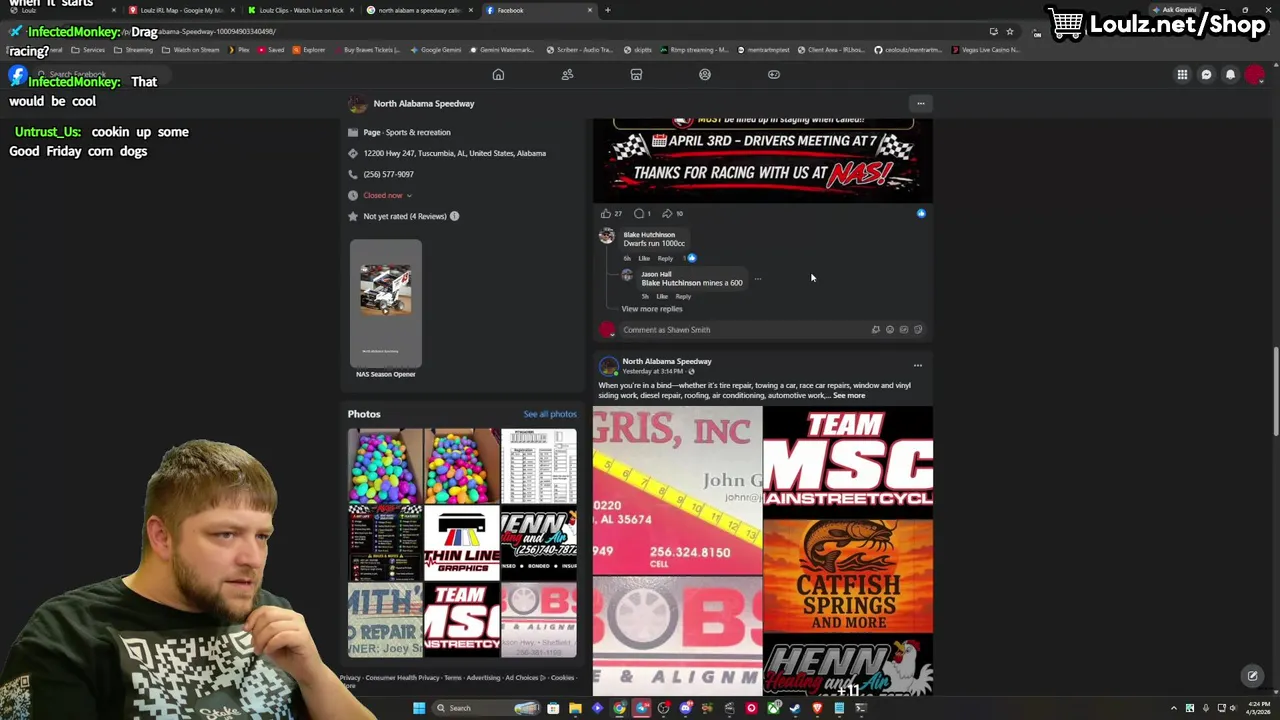Open Steam from the taskbar
The height and width of the screenshot is (720, 1280).
[795, 708]
